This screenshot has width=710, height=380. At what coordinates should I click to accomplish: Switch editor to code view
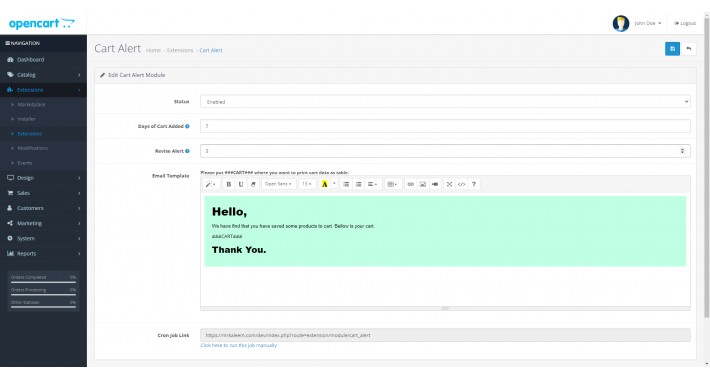(x=461, y=184)
